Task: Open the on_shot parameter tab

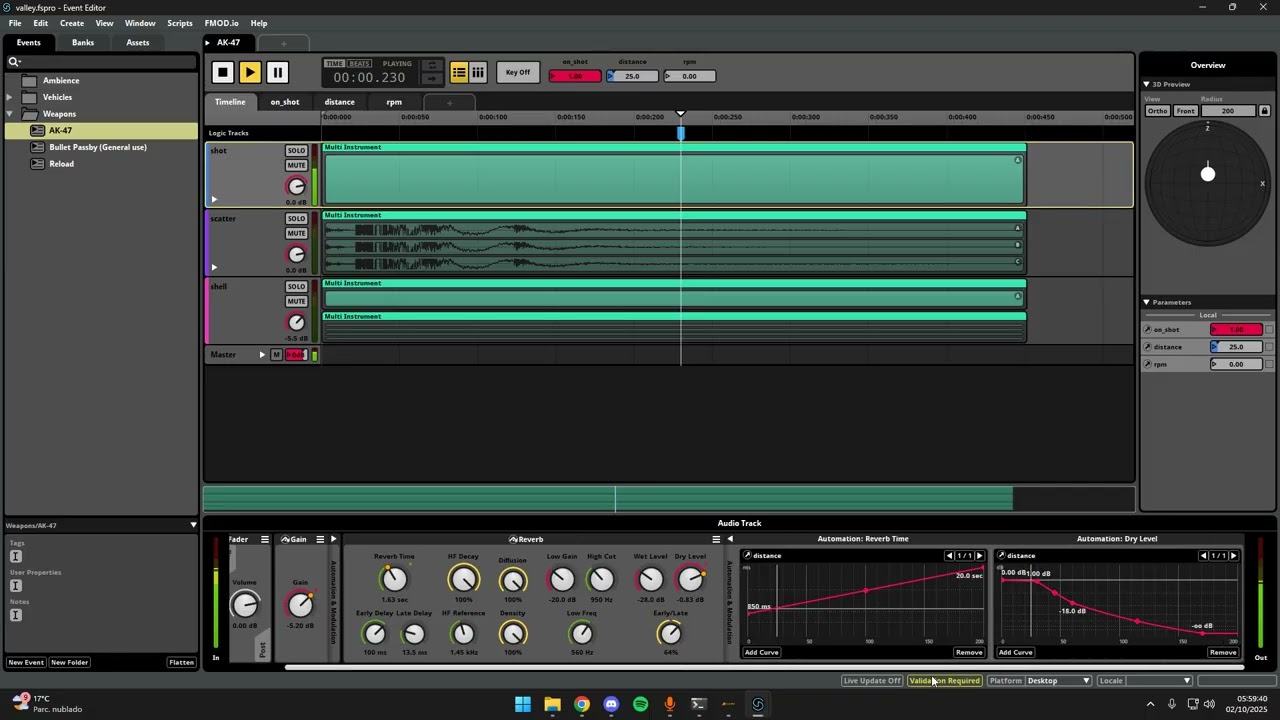Action: click(285, 102)
